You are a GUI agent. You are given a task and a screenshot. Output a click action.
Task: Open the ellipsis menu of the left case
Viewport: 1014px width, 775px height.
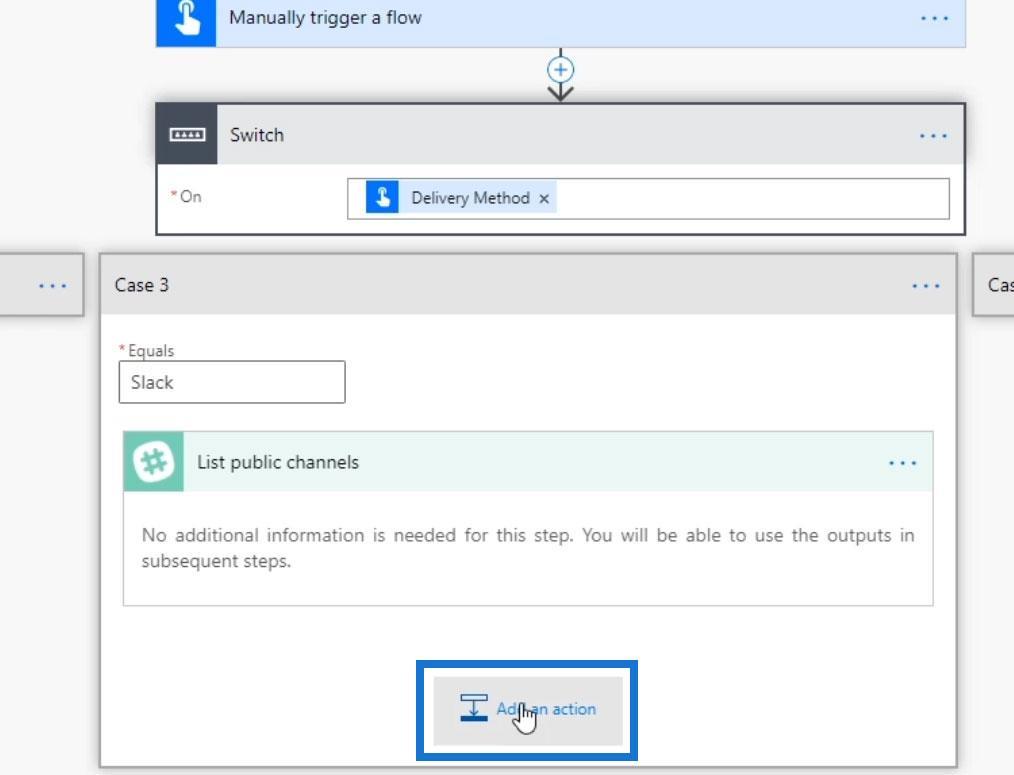coord(52,285)
